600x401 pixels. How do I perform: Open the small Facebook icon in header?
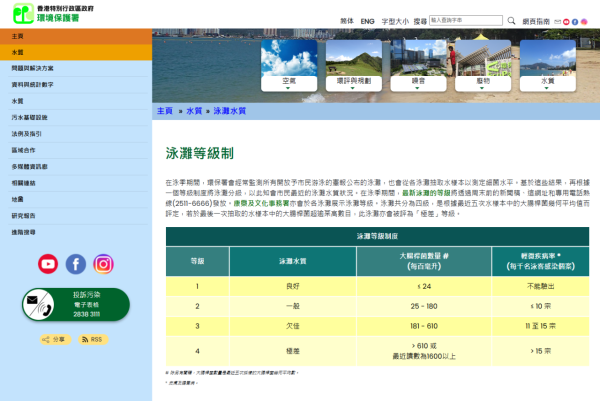coord(575,22)
